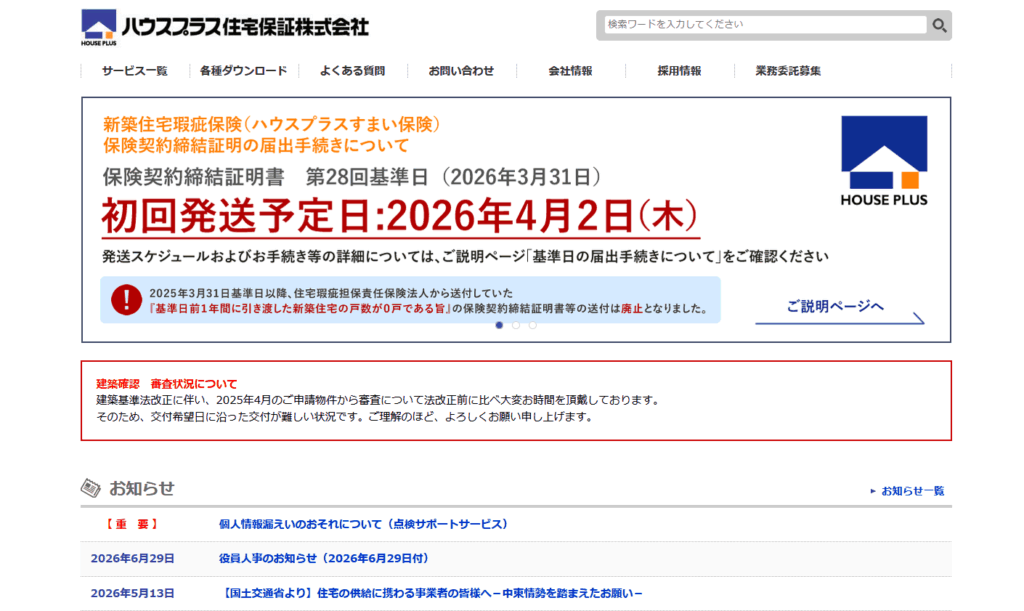The height and width of the screenshot is (611, 1024).
Task: Open the お問い合わせ menu item
Action: (x=461, y=70)
